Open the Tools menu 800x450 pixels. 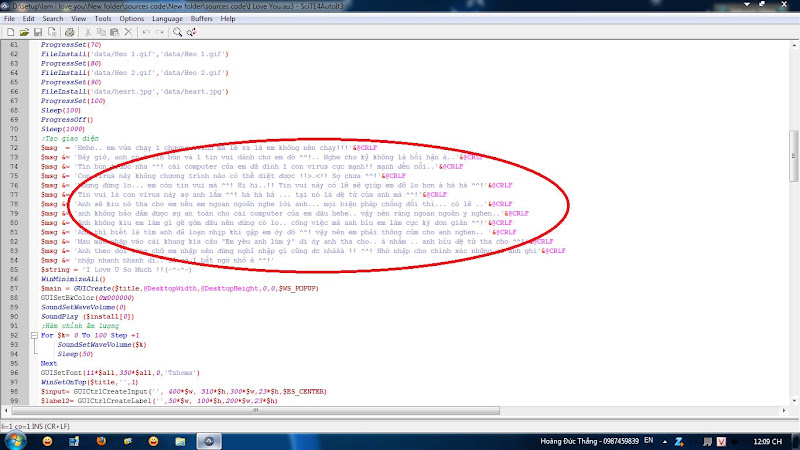[102, 18]
